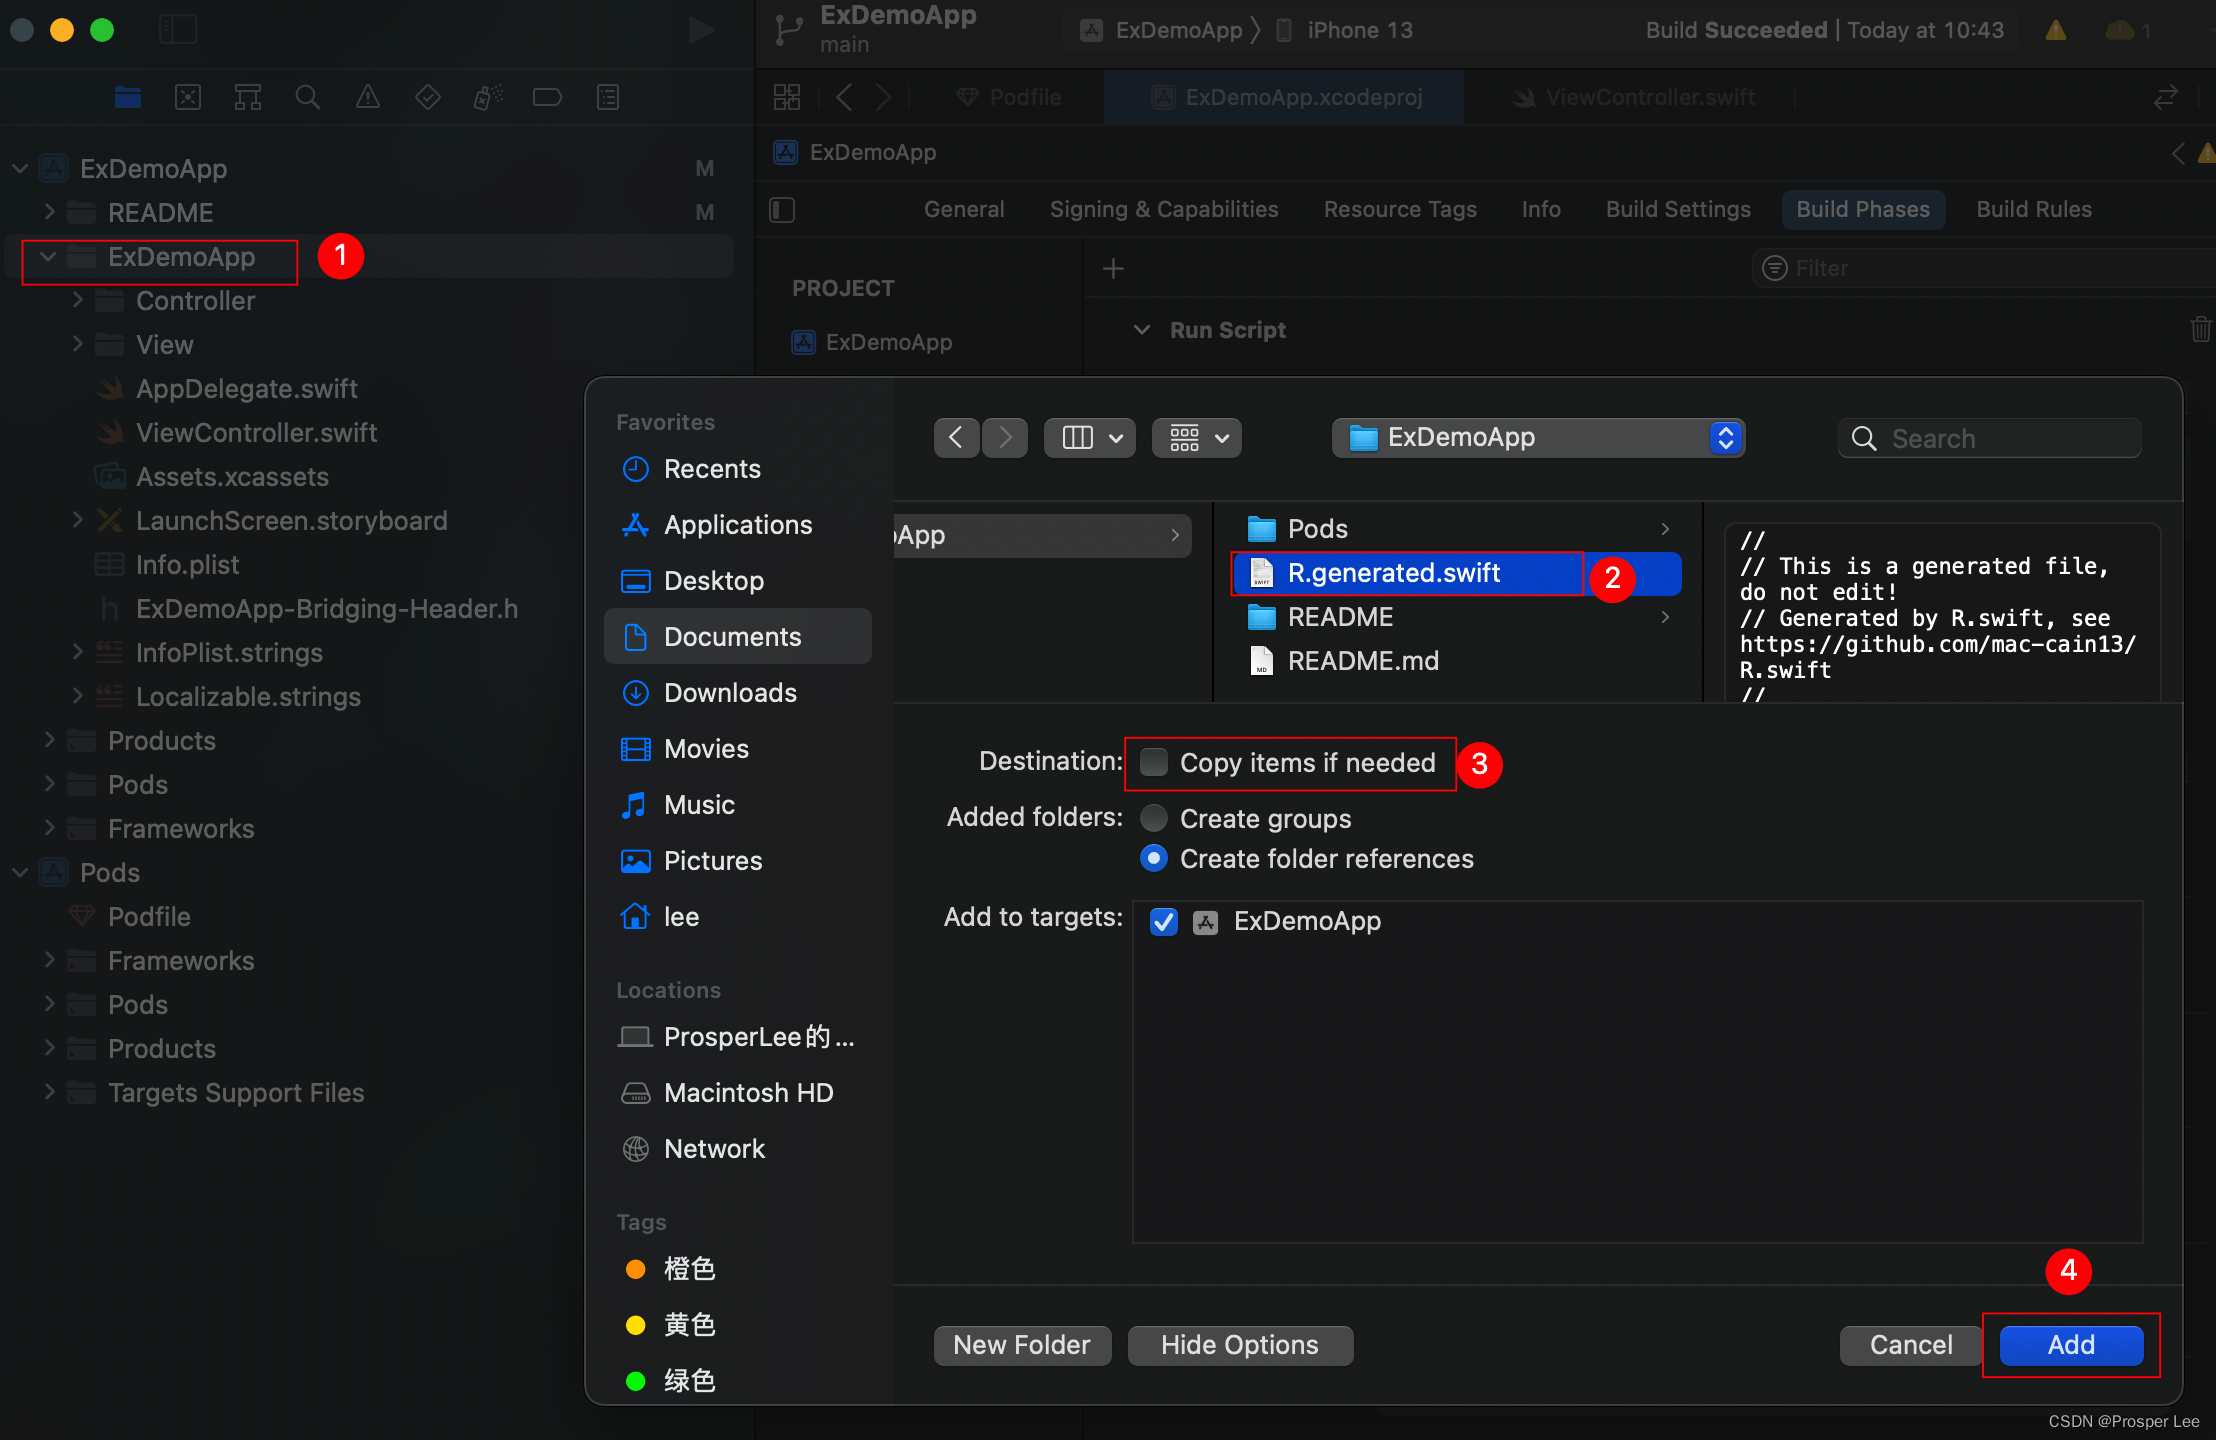Viewport: 2216px width, 1440px height.
Task: Switch to ViewController.swift editor tab
Action: 1635,97
